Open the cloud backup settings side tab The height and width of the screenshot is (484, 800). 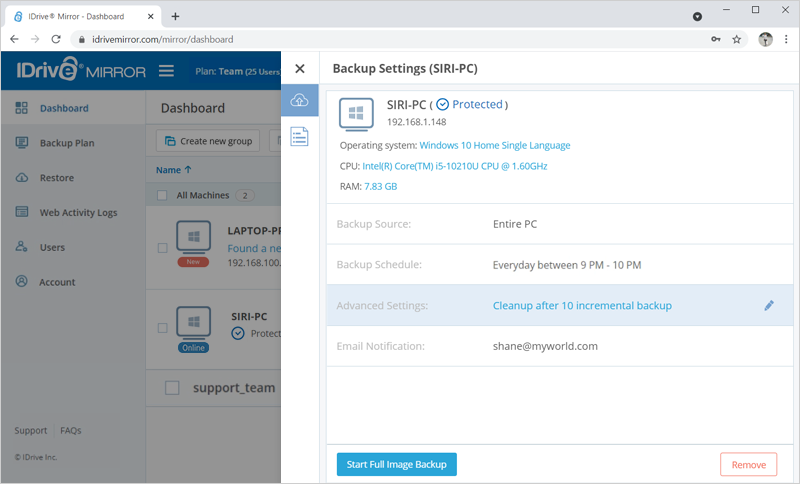299,100
